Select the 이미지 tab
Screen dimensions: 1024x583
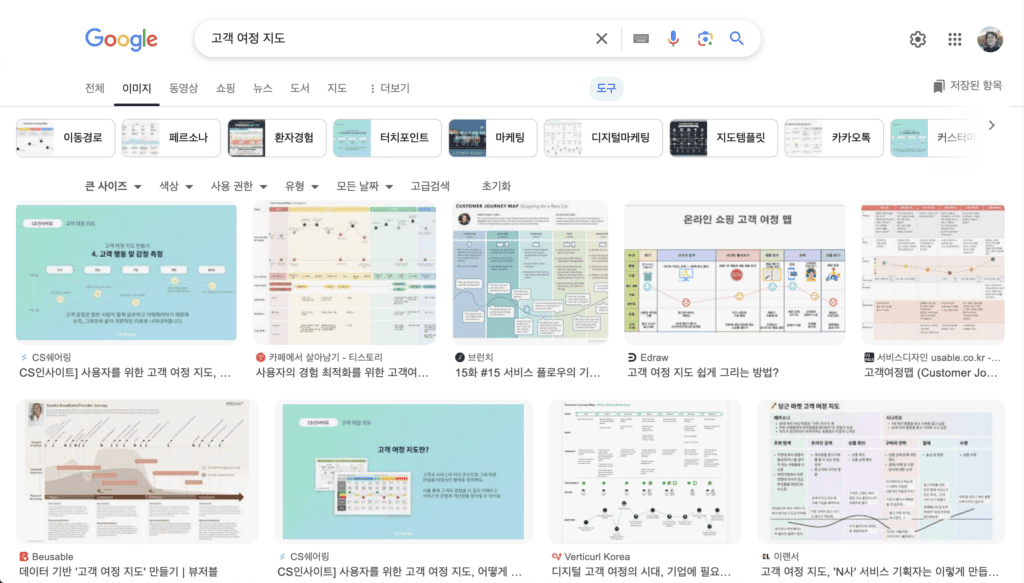136,88
